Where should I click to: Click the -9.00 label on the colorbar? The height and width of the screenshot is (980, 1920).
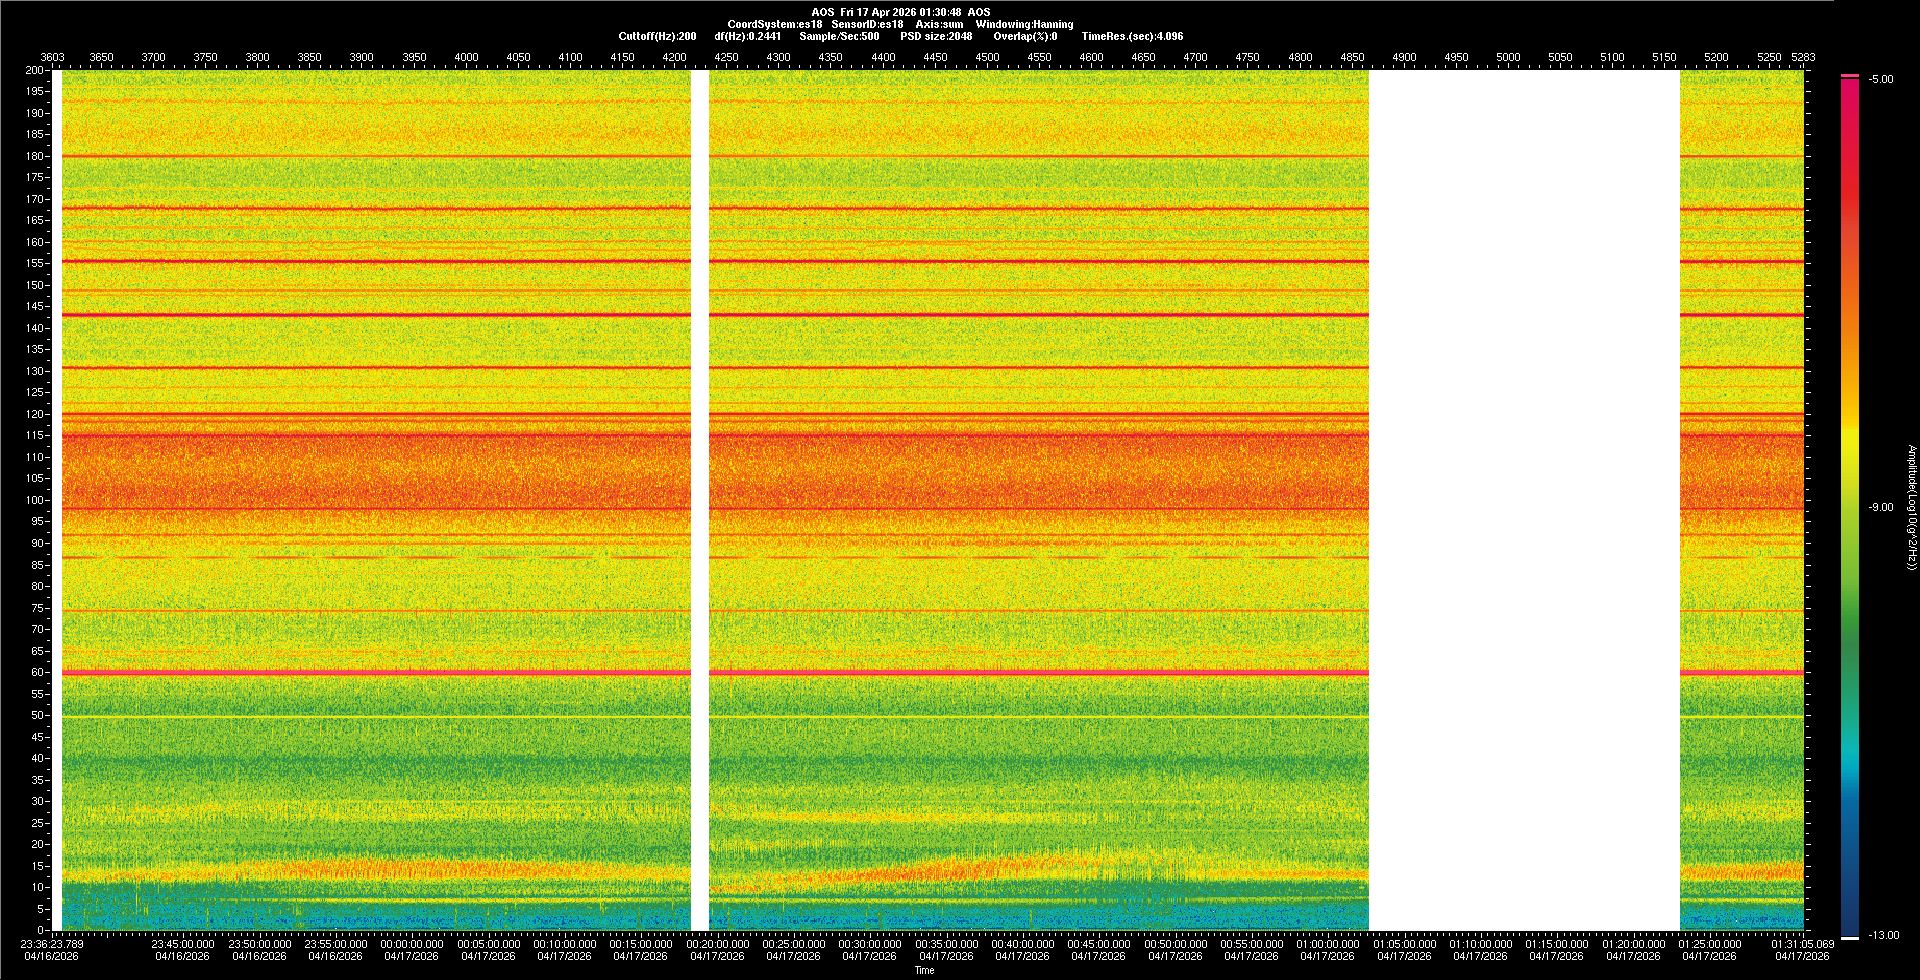pos(1880,507)
